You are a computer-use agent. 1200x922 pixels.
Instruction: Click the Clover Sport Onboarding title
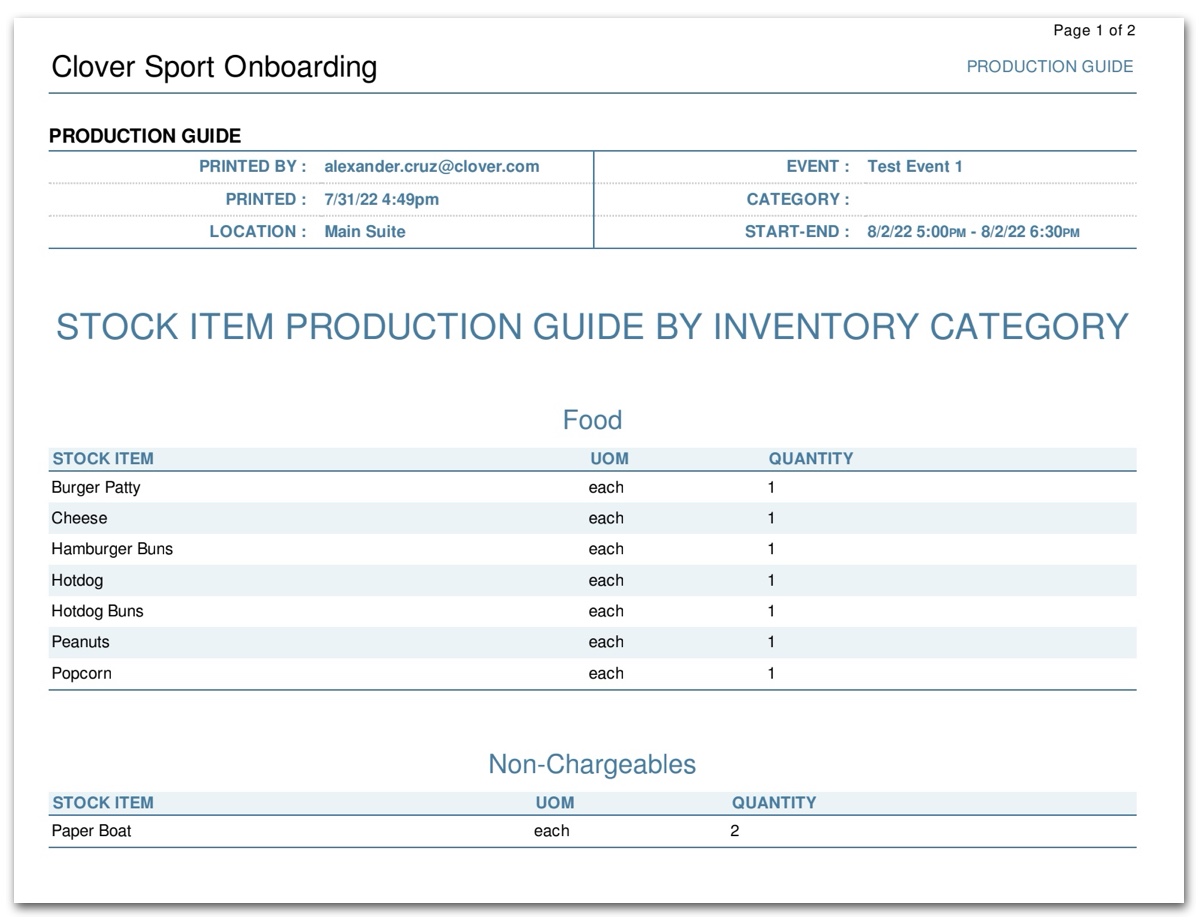[214, 67]
